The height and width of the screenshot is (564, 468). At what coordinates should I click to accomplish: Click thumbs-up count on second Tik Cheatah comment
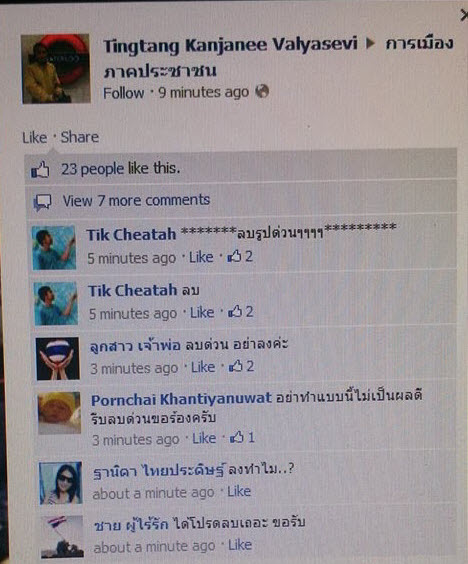click(x=241, y=311)
